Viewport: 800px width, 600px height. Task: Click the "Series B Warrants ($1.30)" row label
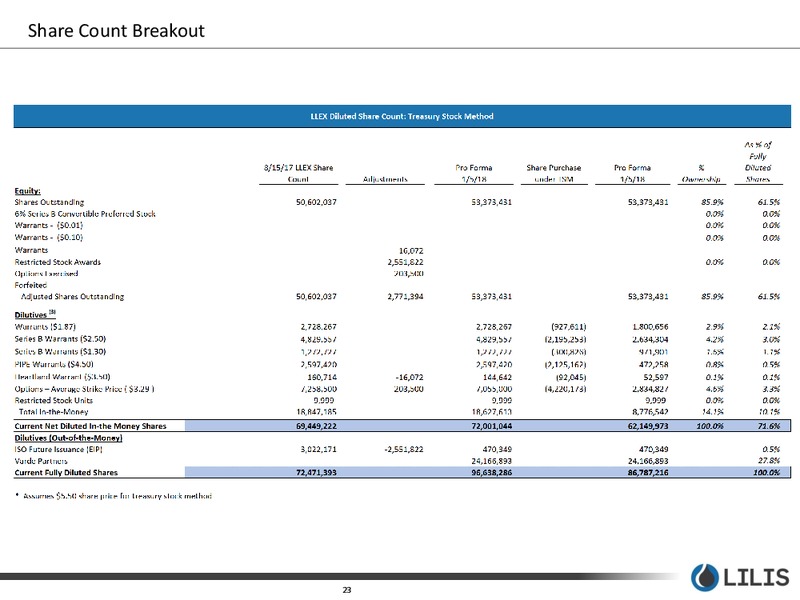click(x=60, y=352)
